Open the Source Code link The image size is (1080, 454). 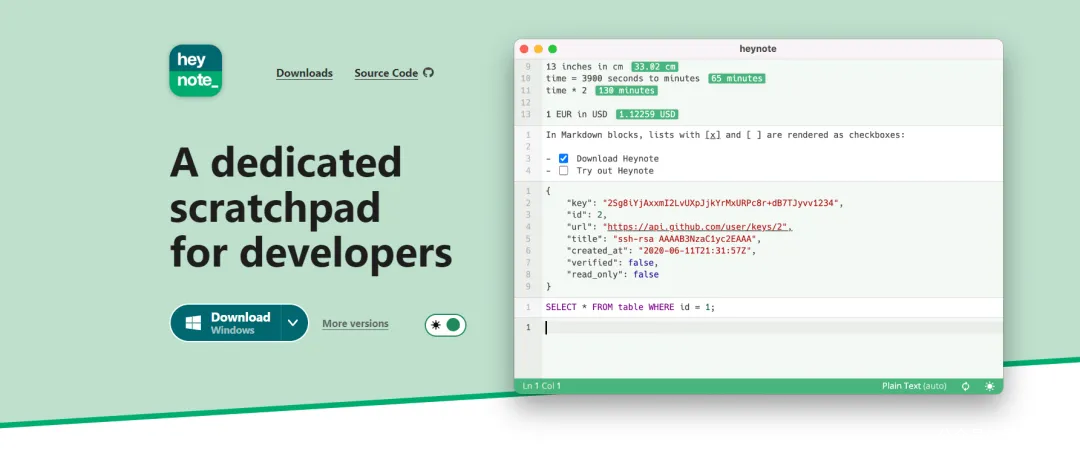point(386,73)
